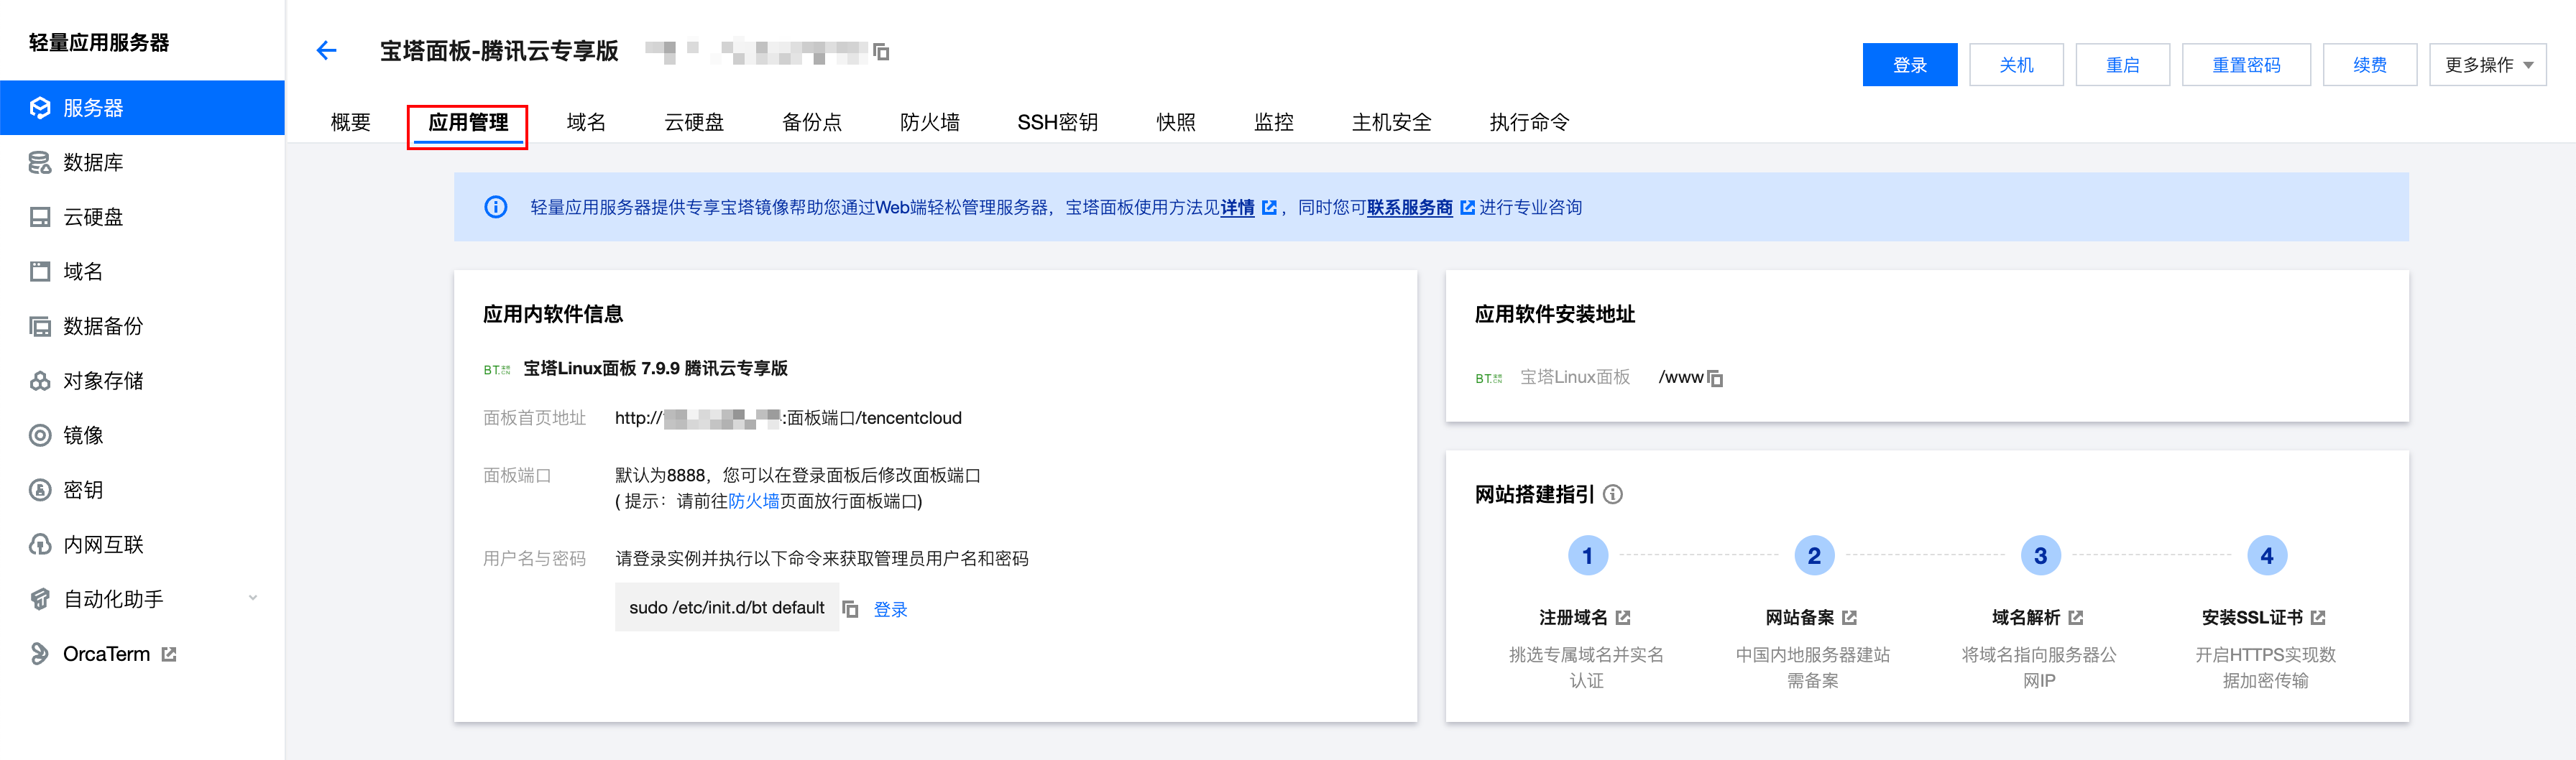The height and width of the screenshot is (760, 2576).
Task: Open the 数据备份 sidebar icon
Action: [x=40, y=326]
